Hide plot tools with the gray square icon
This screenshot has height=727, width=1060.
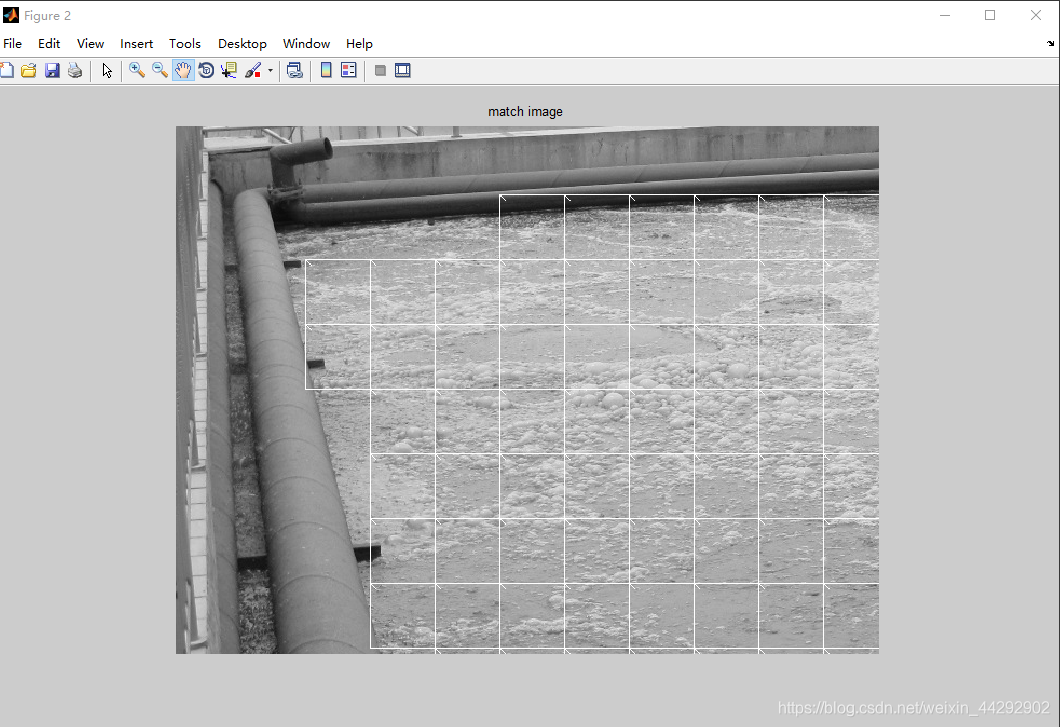click(x=380, y=70)
